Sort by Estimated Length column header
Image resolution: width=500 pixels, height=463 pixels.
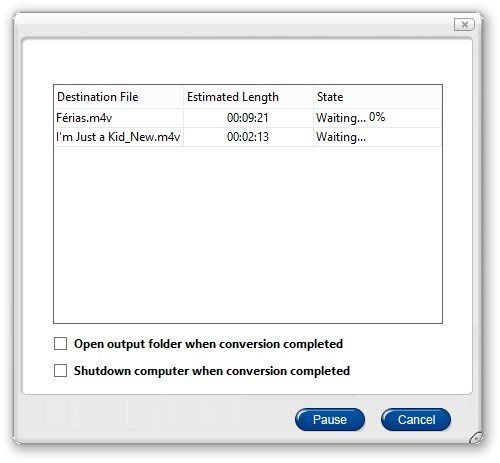click(x=248, y=97)
